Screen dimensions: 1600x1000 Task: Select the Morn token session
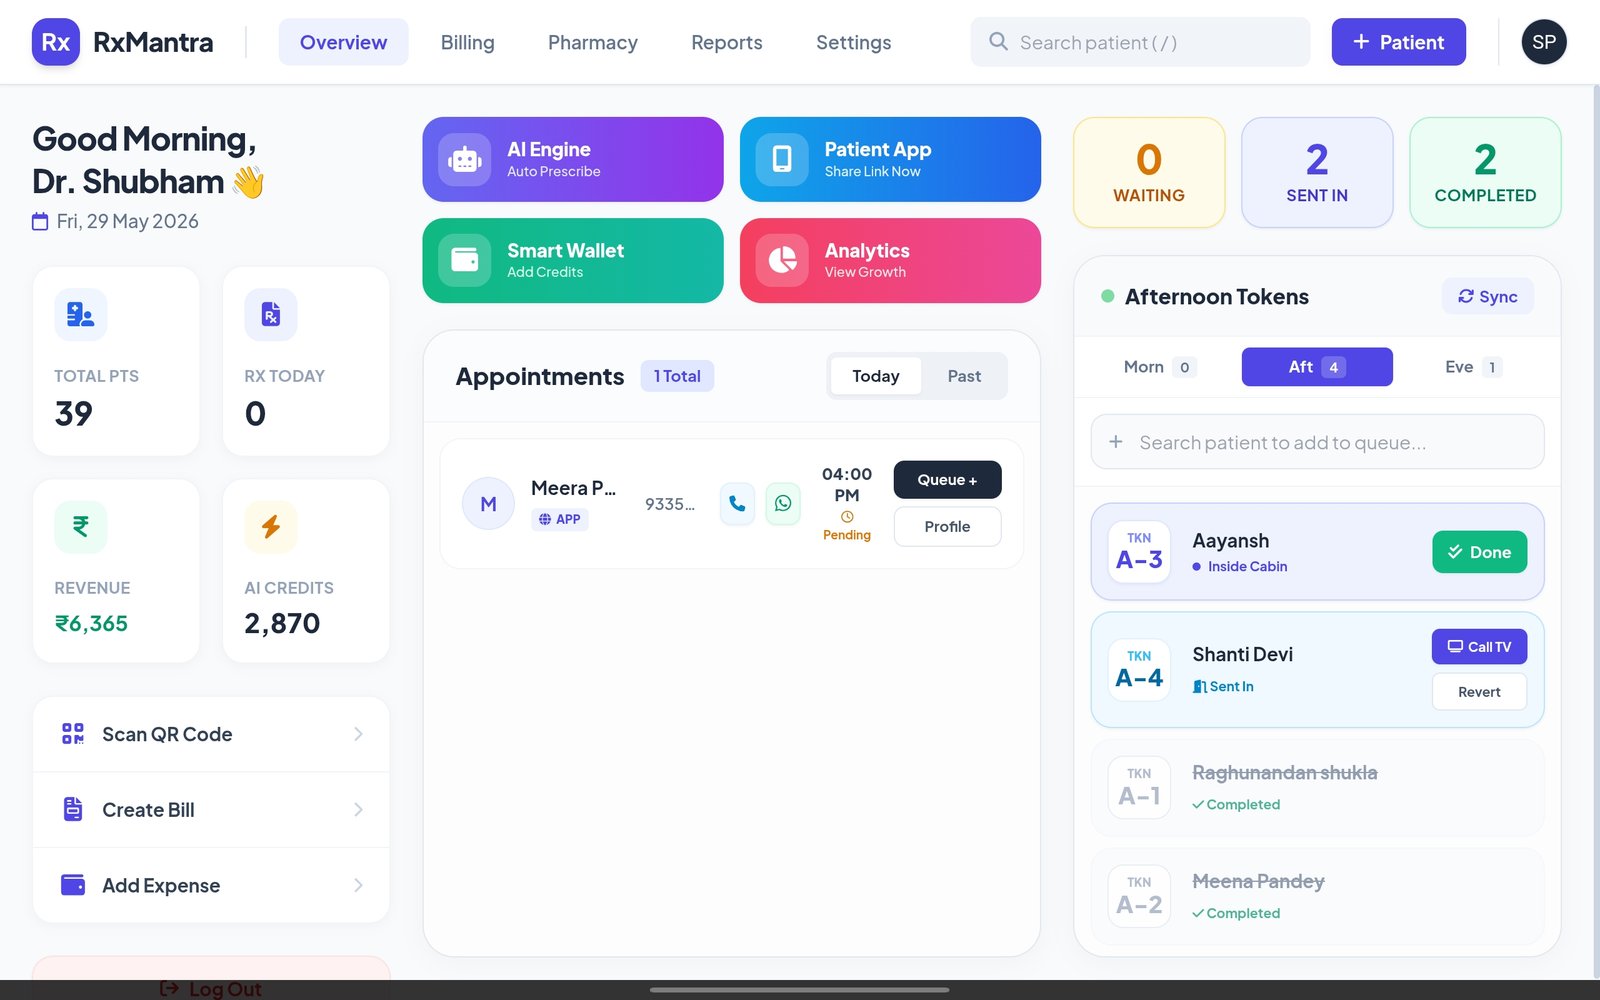click(1158, 367)
